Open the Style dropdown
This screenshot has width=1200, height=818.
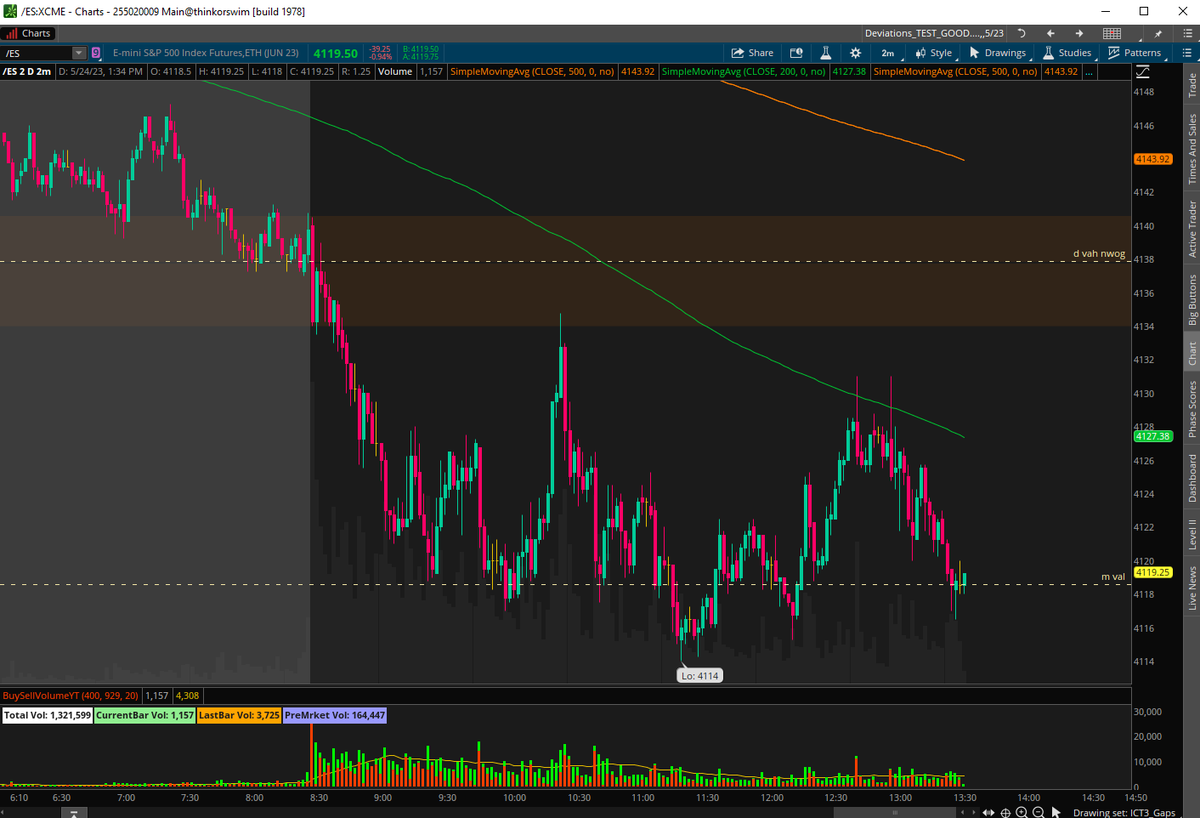934,53
